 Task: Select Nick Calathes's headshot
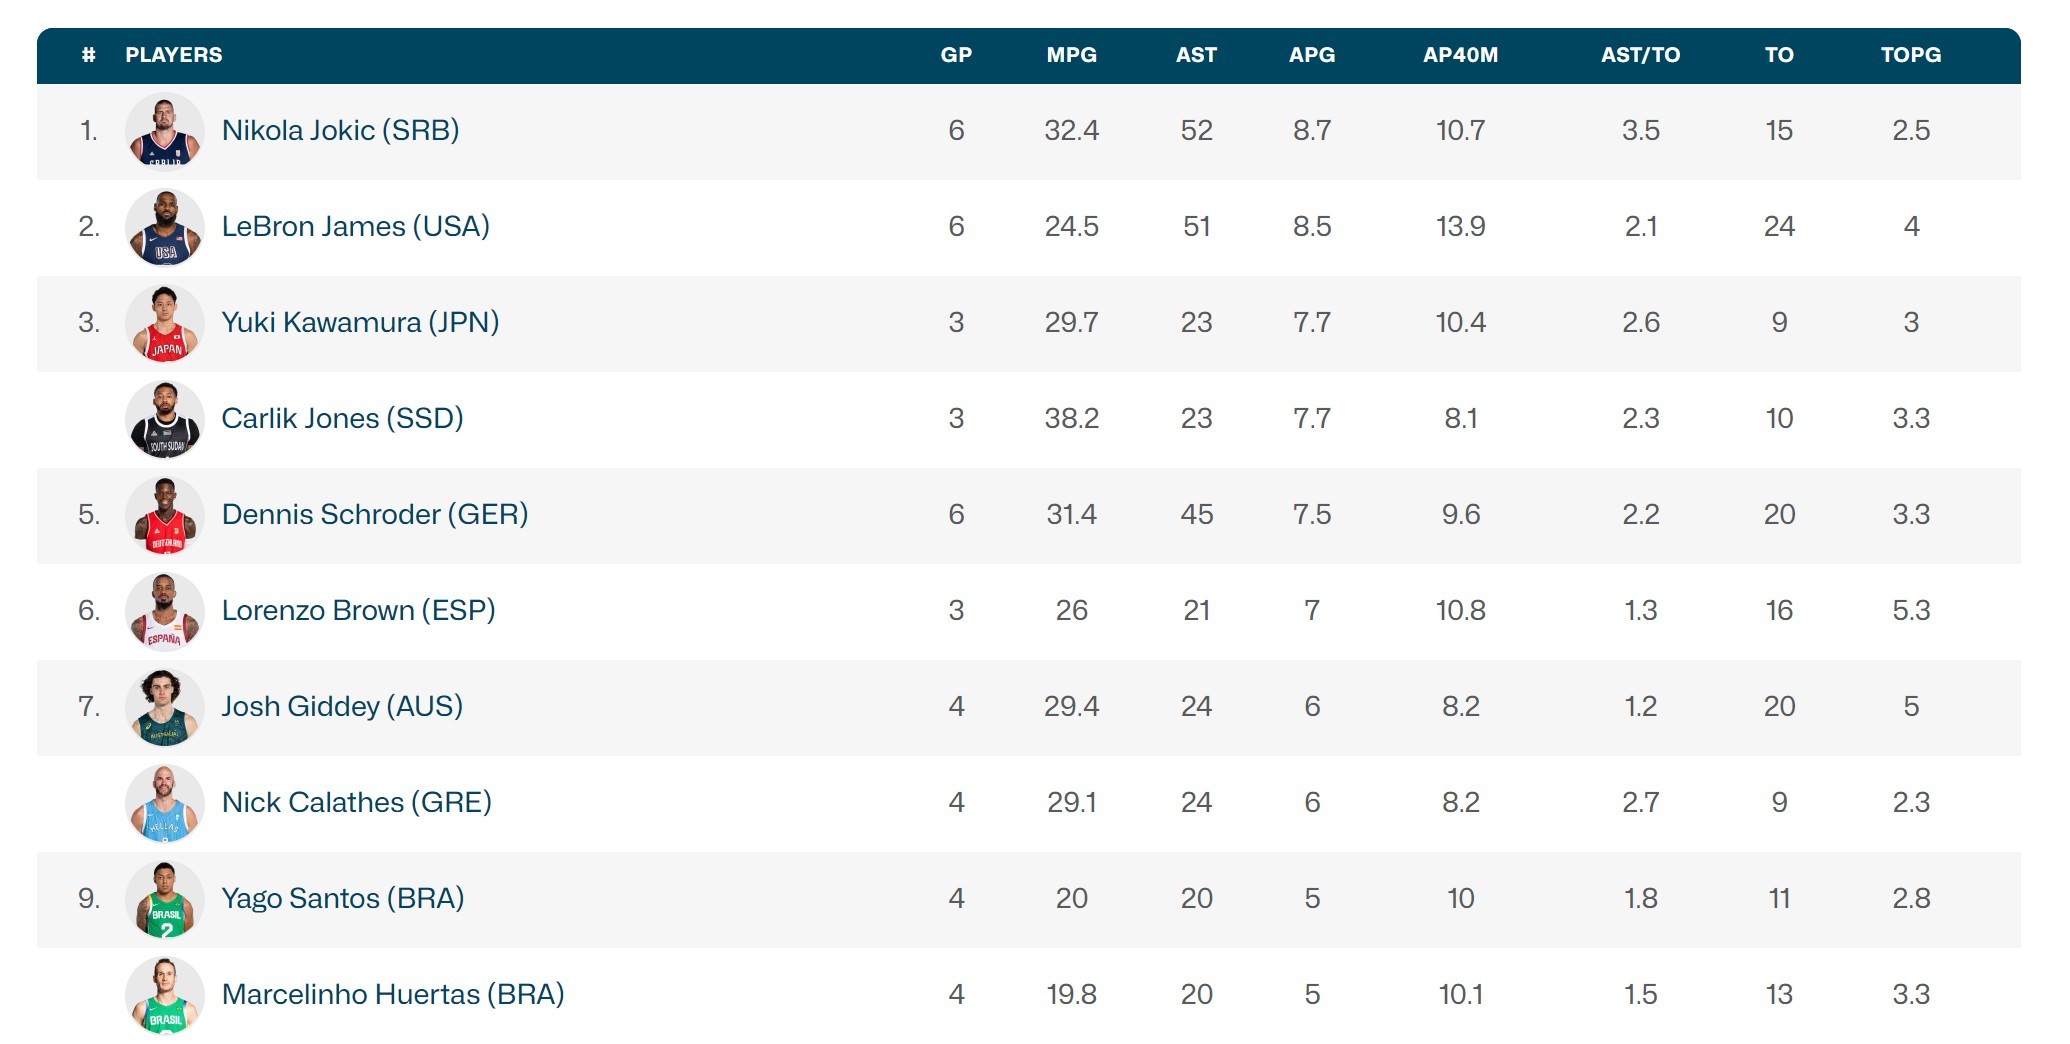point(165,804)
